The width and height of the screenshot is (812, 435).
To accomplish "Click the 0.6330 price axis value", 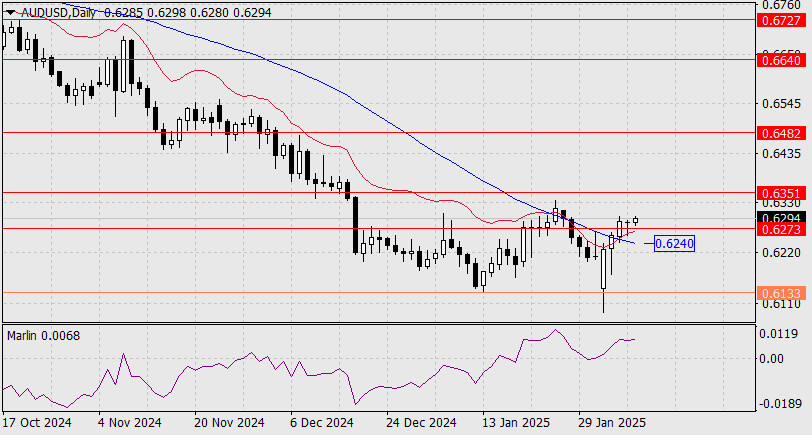I will click(x=781, y=205).
